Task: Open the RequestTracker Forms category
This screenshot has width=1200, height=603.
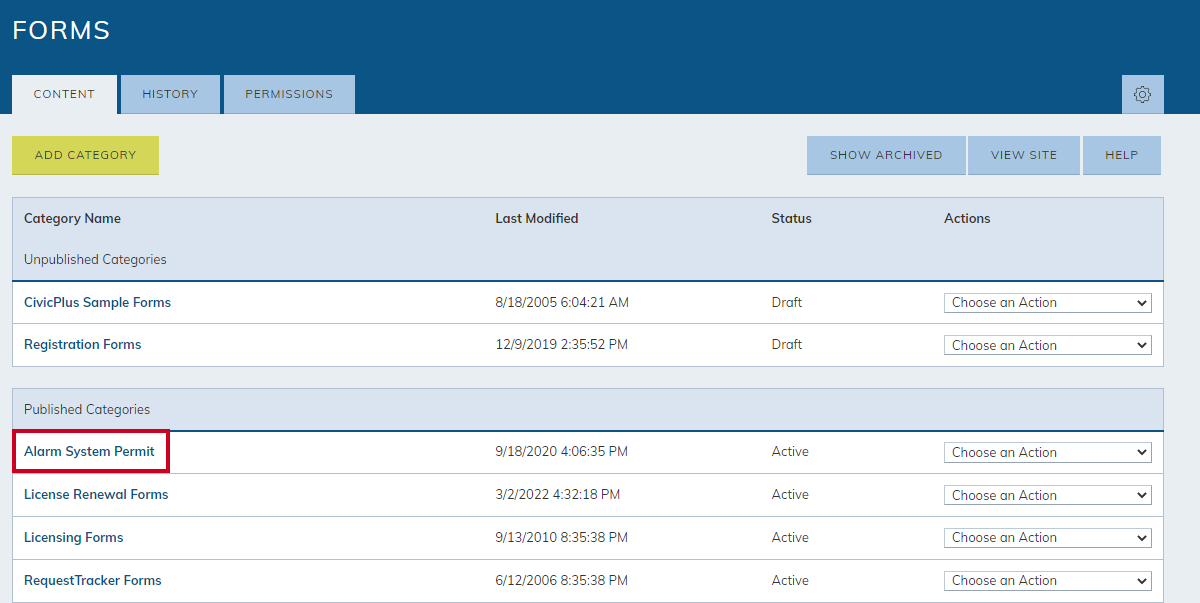Action: pos(92,580)
